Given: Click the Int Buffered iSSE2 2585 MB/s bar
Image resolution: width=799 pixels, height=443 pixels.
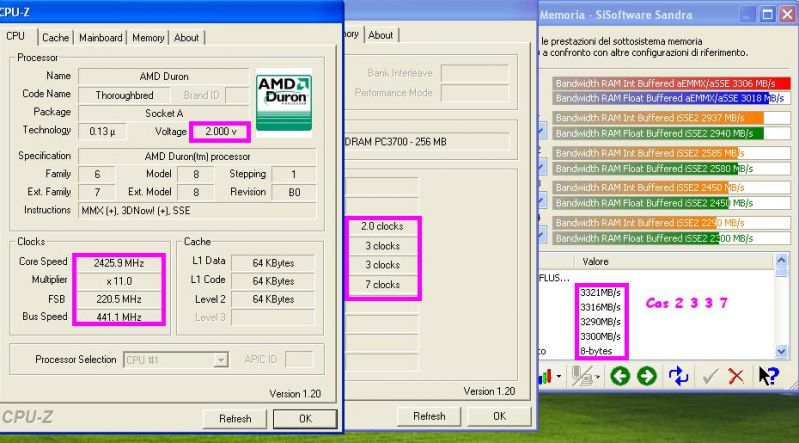Looking at the screenshot, I should point(672,153).
